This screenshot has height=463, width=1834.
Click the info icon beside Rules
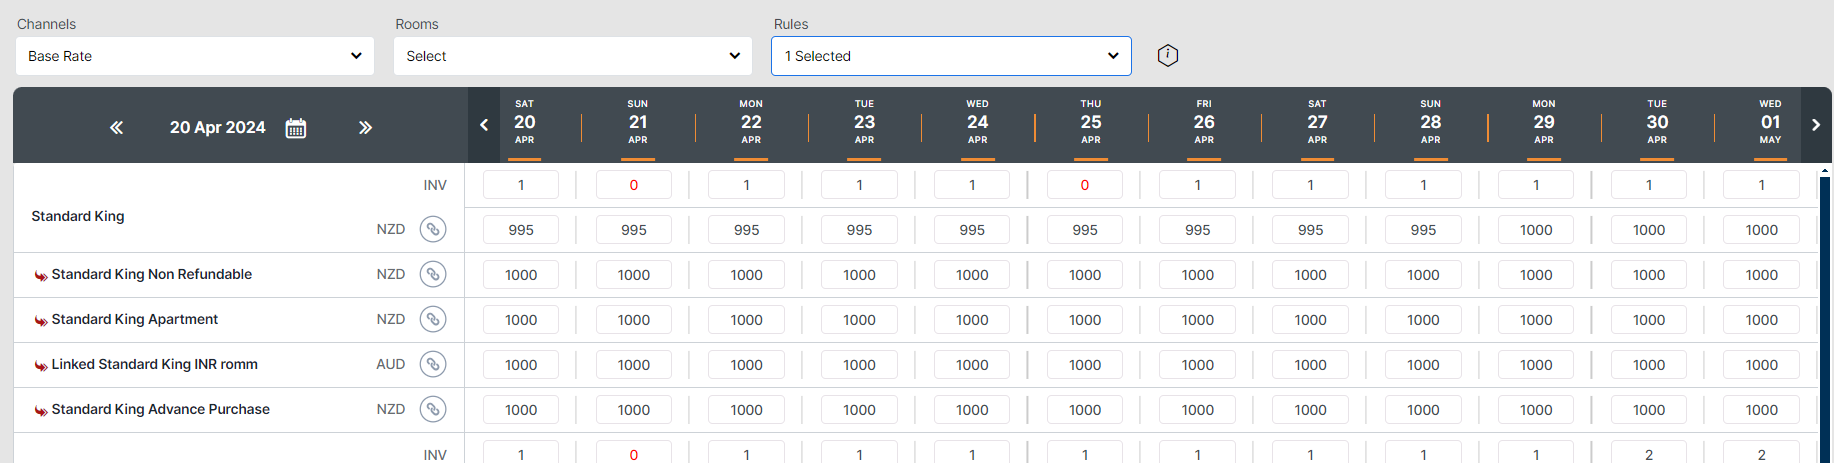point(1167,56)
